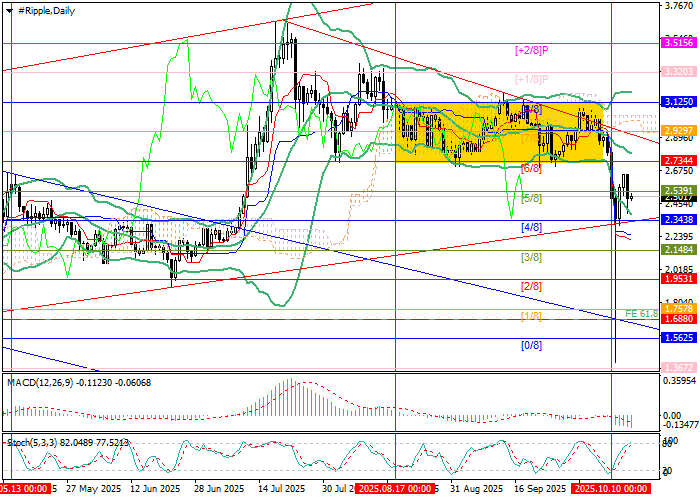Select the red 2.7344 price tag

pos(679,161)
